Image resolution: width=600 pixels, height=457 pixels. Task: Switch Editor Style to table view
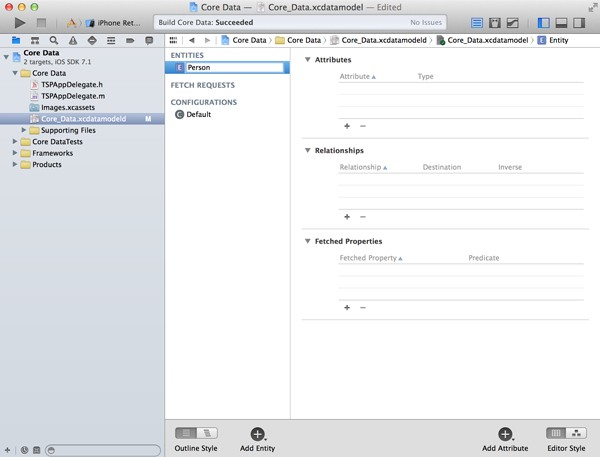point(556,433)
